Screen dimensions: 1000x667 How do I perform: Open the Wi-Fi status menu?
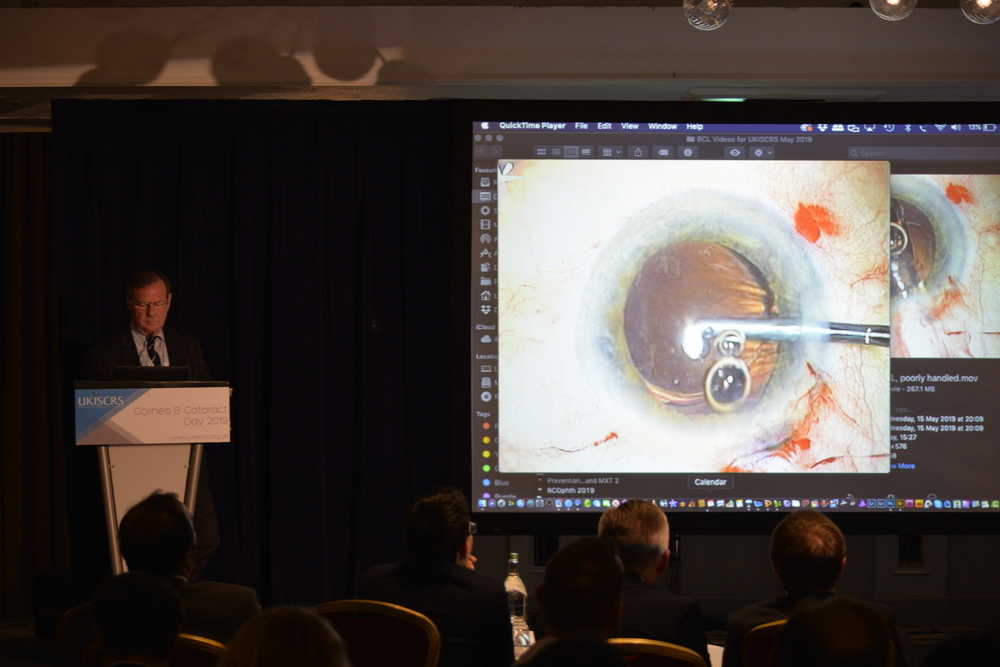click(940, 128)
